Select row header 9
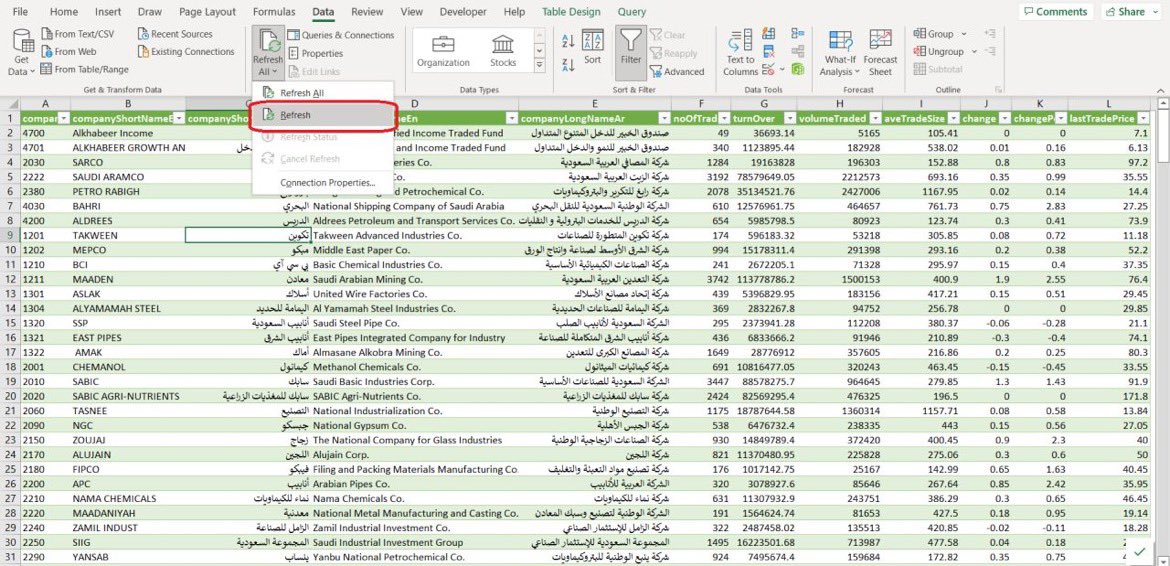Image resolution: width=1170 pixels, height=566 pixels. [x=10, y=236]
